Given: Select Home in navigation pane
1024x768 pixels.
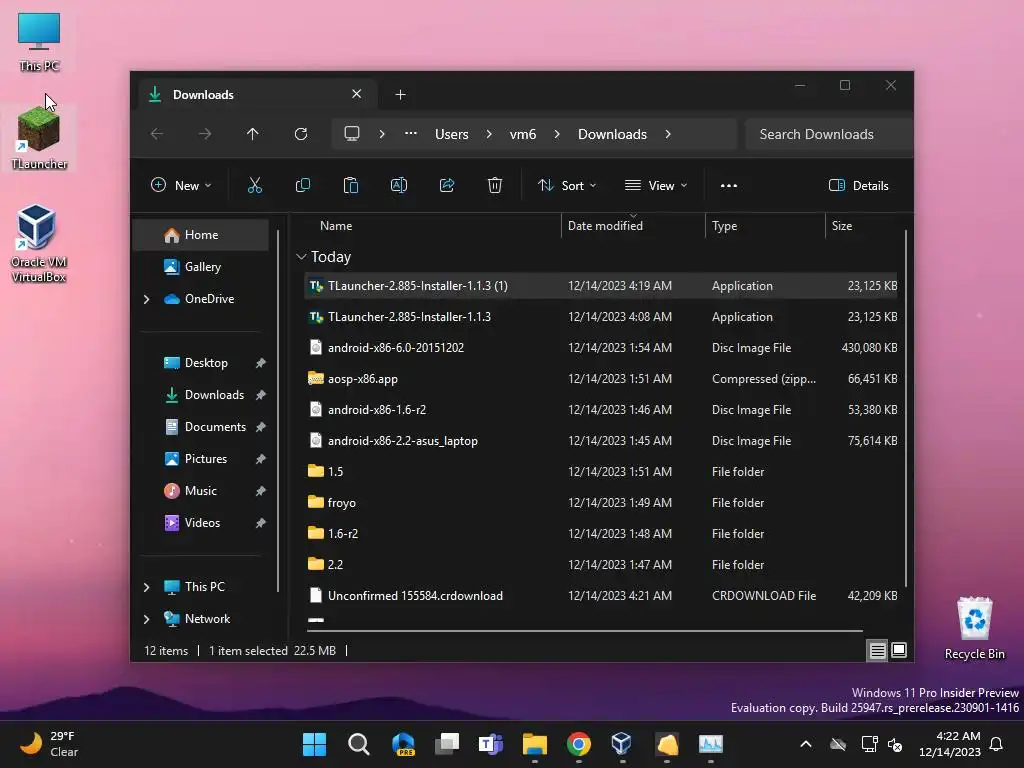Looking at the screenshot, I should (200, 235).
